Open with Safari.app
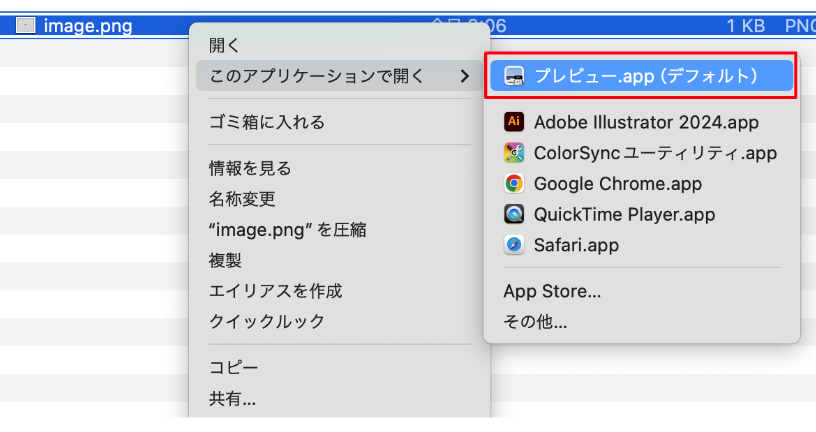The image size is (816, 432). click(x=577, y=245)
